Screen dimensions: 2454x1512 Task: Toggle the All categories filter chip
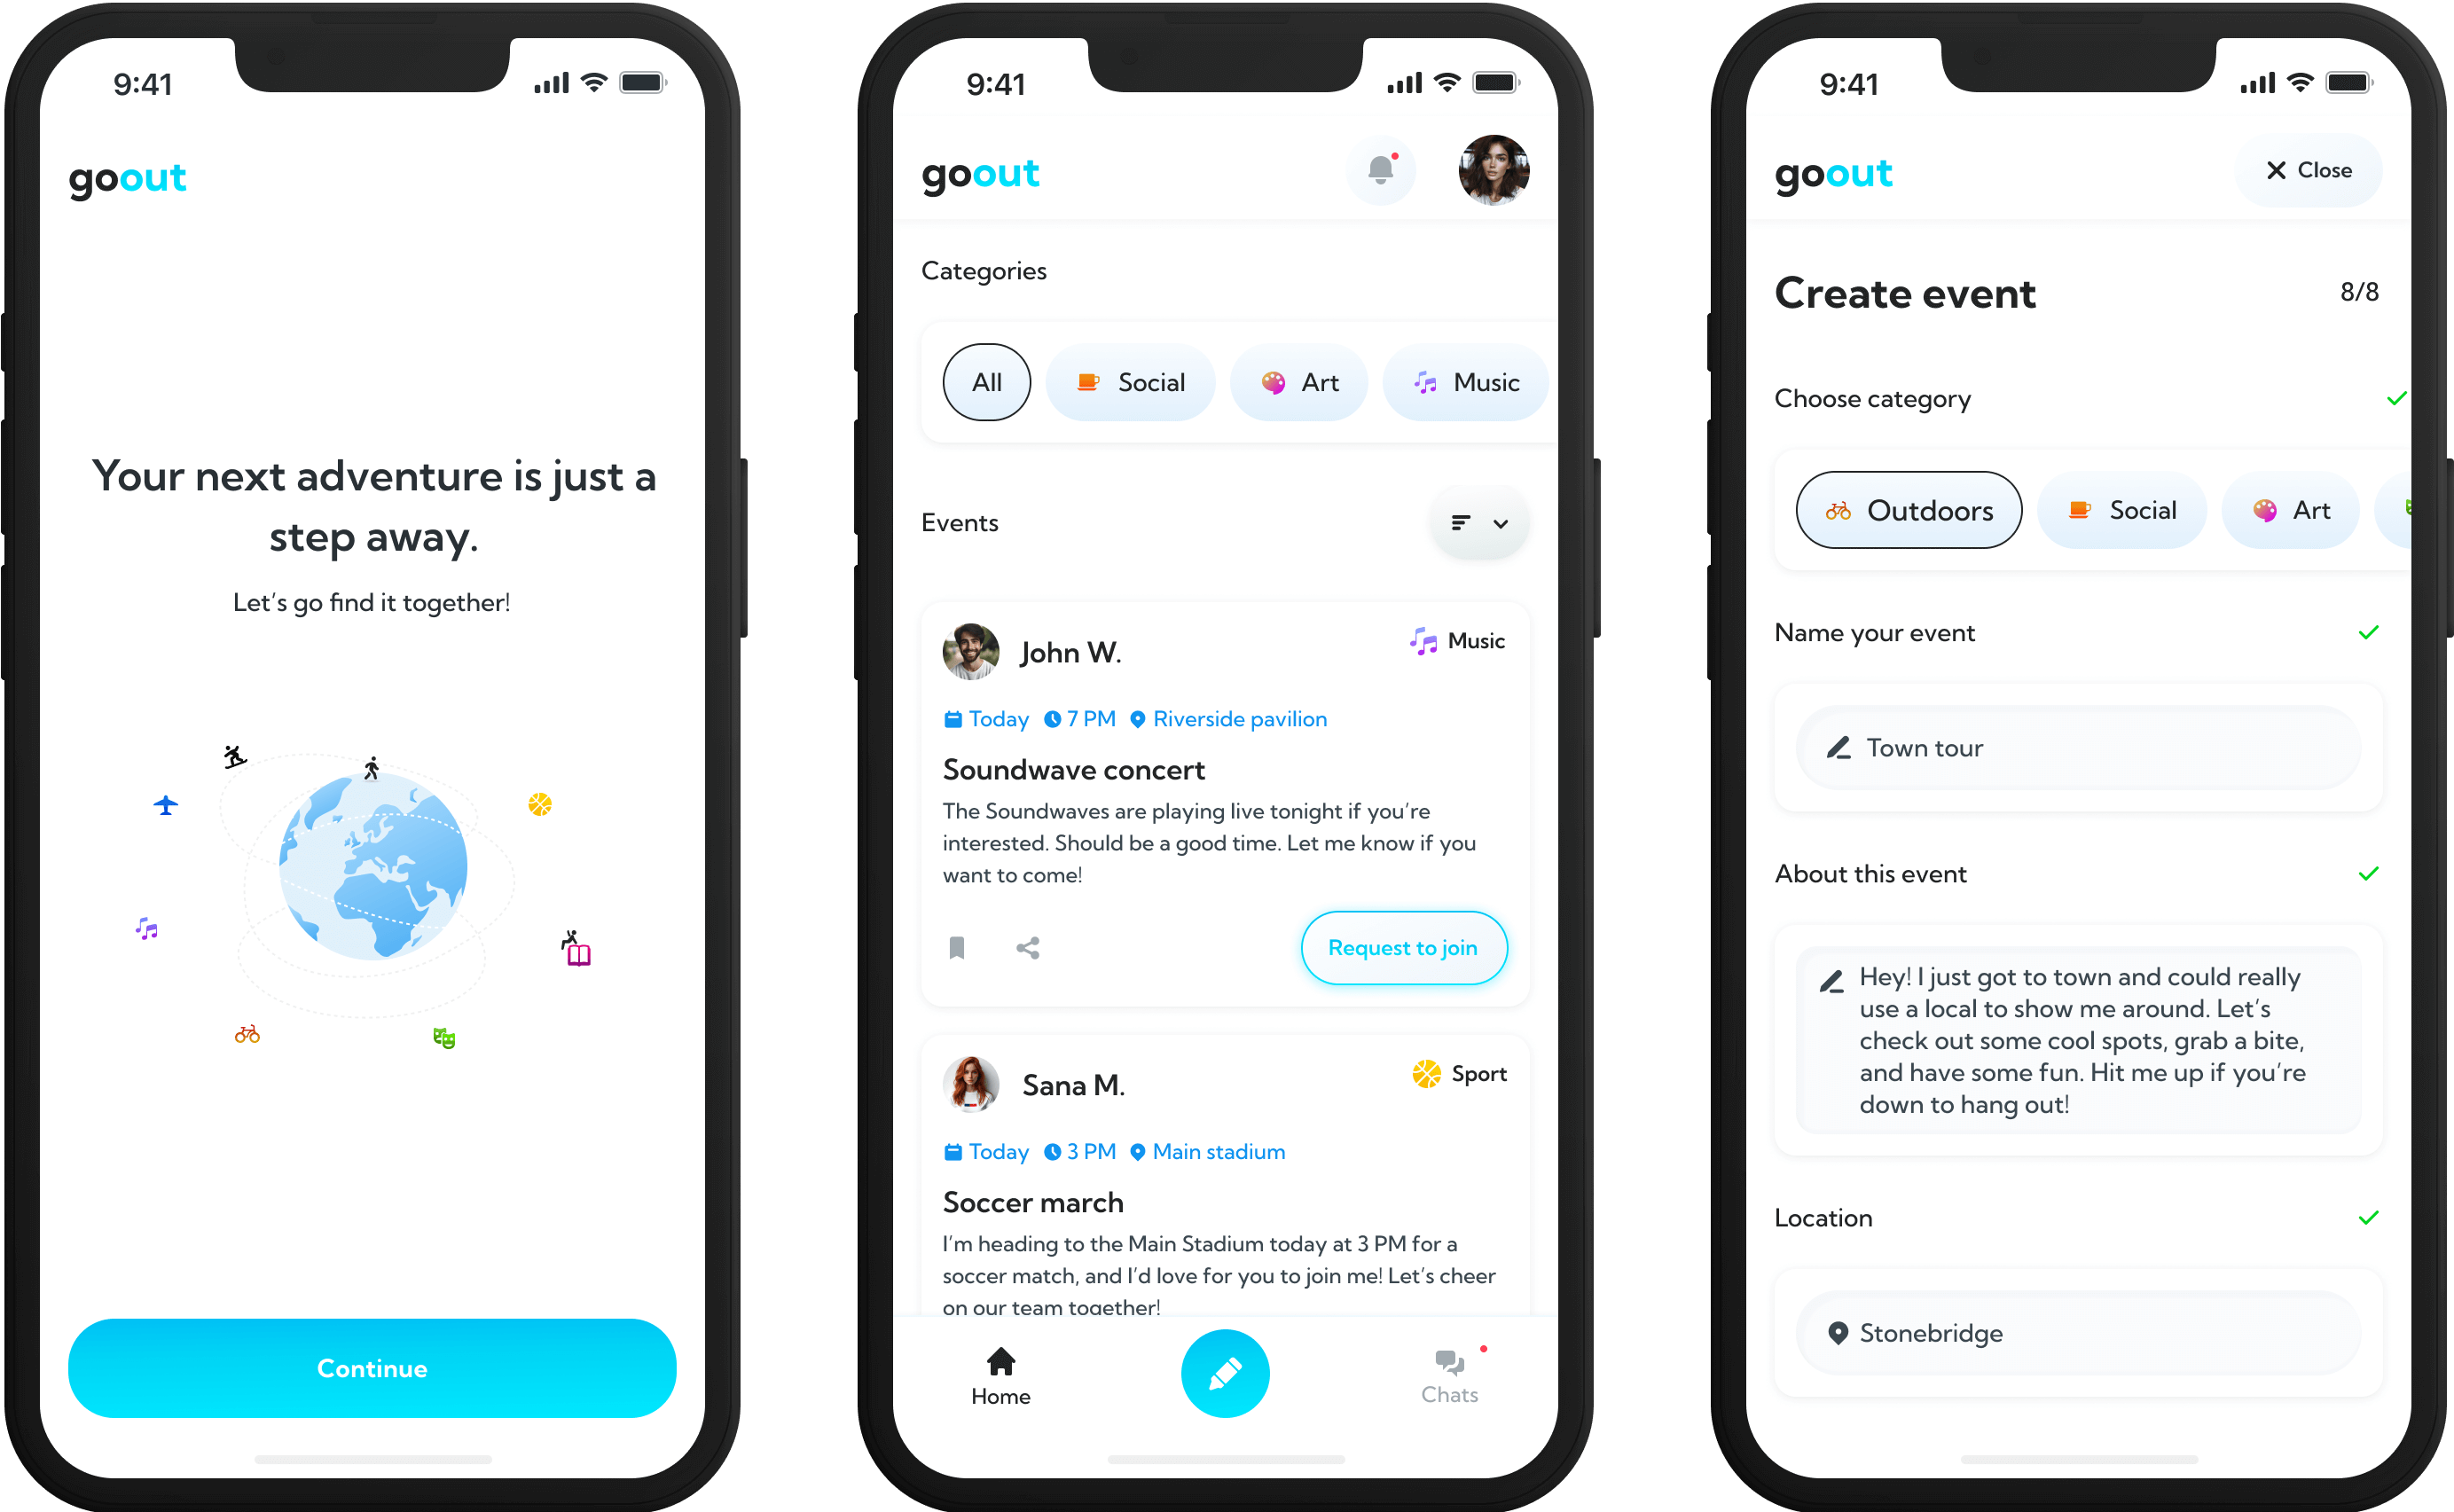[x=985, y=384]
